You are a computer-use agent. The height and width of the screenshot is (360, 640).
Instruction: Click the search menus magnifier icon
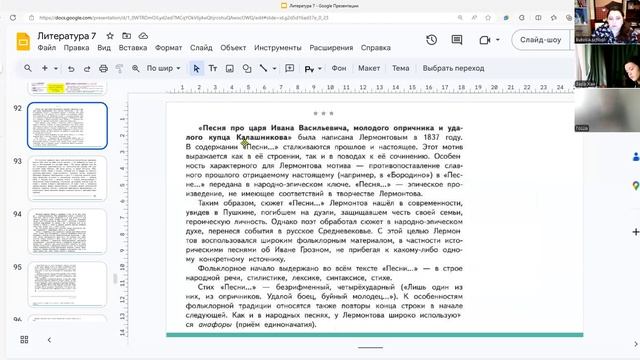(28, 68)
